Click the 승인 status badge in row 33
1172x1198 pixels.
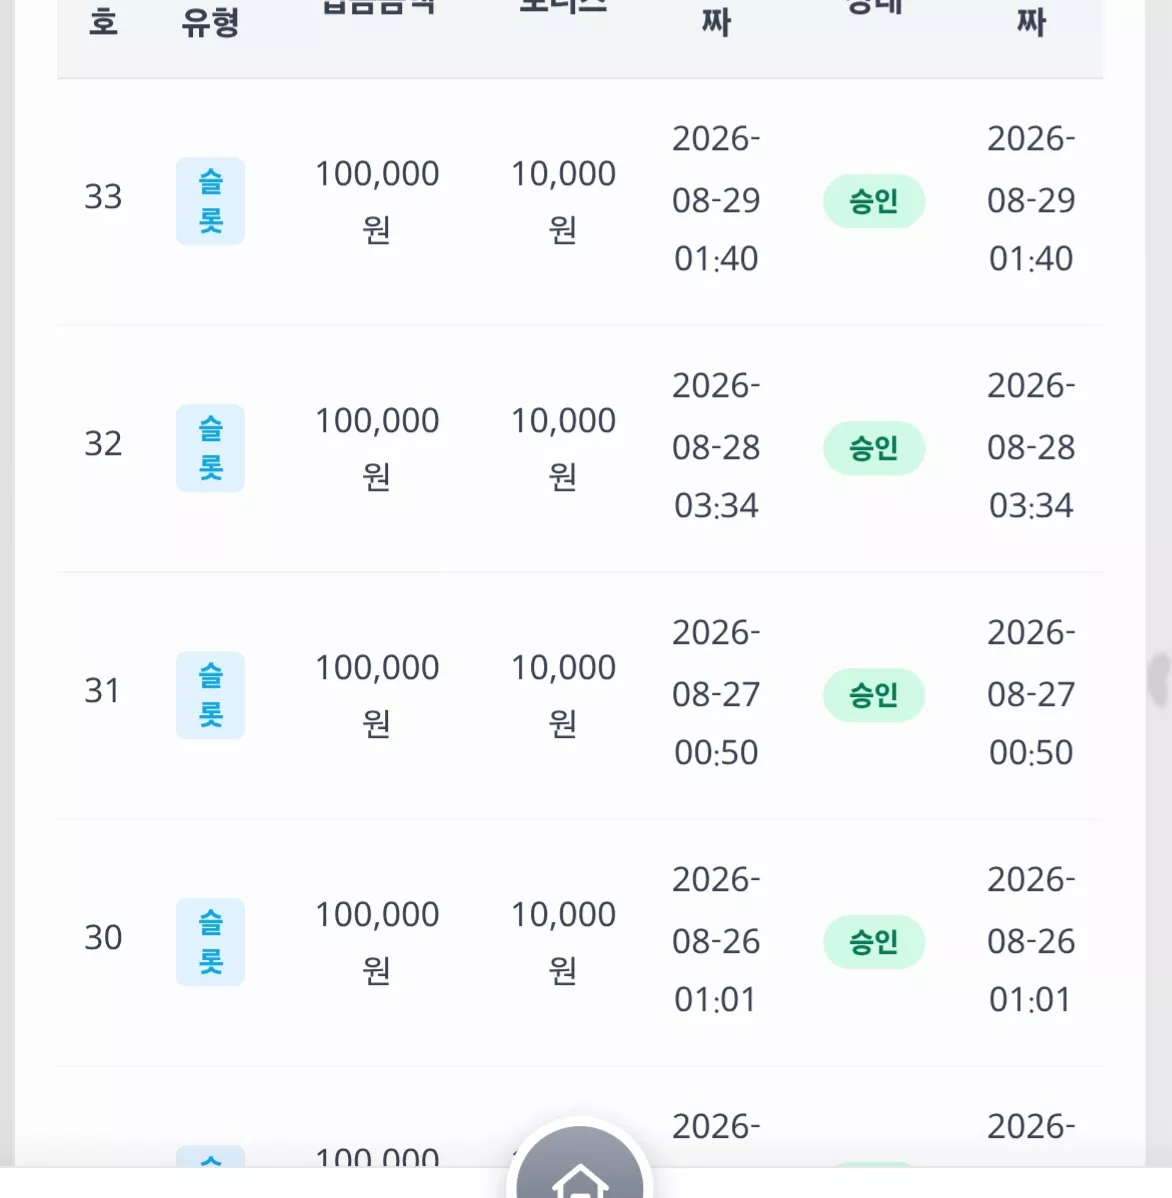click(874, 201)
